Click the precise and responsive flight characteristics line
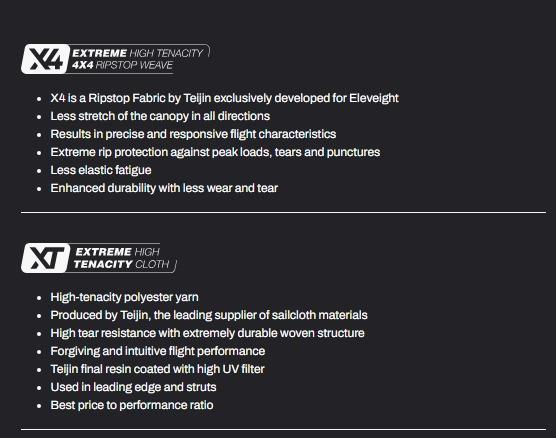 point(193,134)
